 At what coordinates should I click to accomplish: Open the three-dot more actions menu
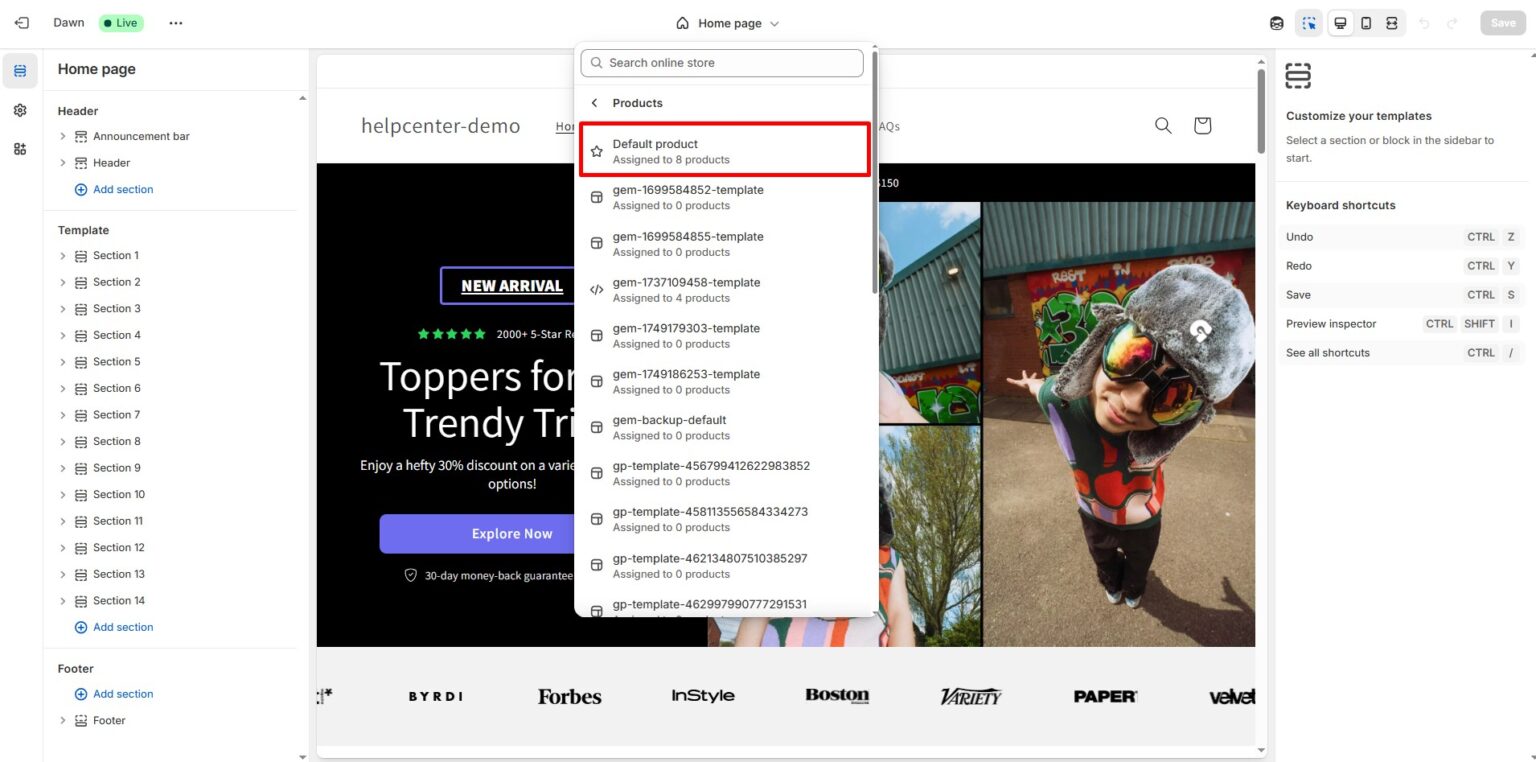tap(176, 23)
